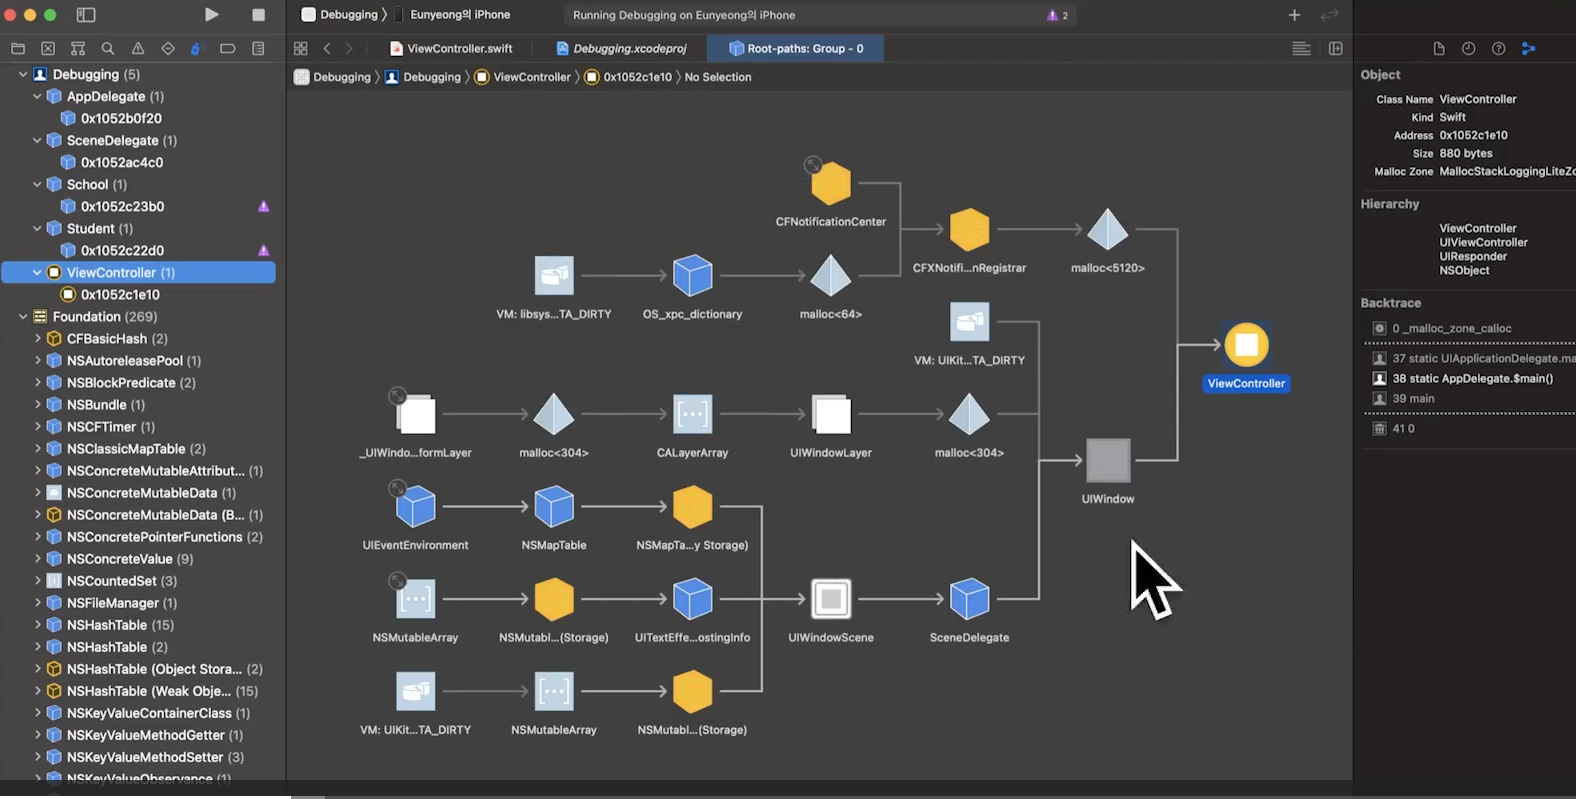Select backtrace frame 0 _malloc_zone_calloc
Viewport: 1576px width, 799px height.
pyautogui.click(x=1451, y=328)
